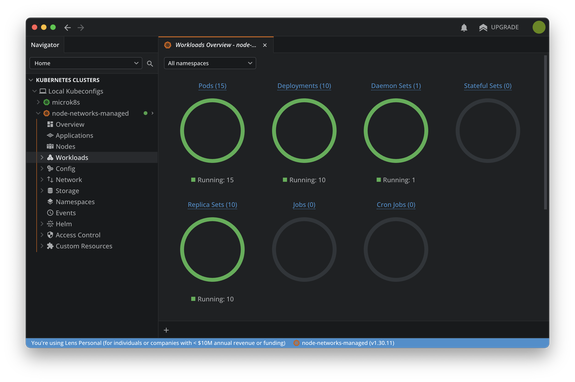The height and width of the screenshot is (382, 575).
Task: Expand the microk8s cluster node
Action: point(38,102)
